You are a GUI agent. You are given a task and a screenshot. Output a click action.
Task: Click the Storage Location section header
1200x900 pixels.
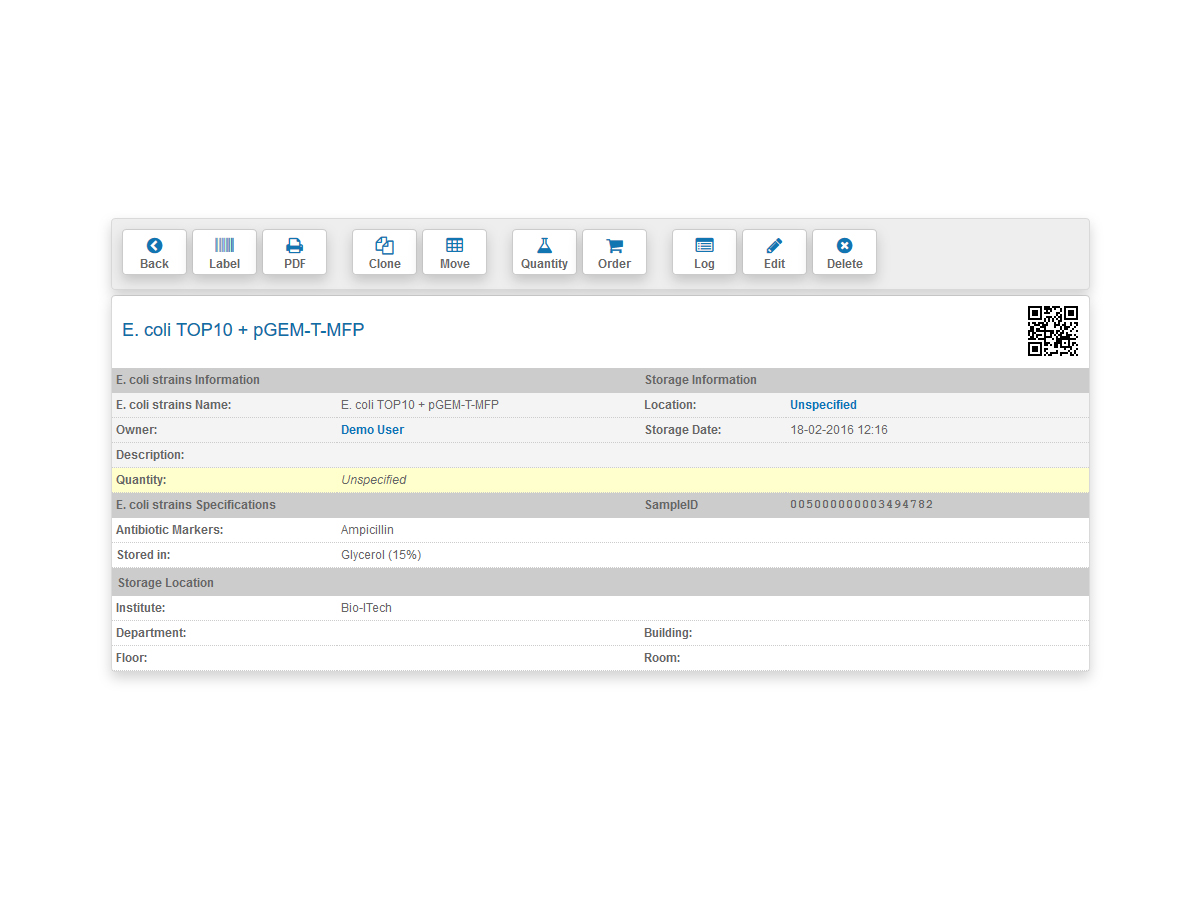coord(165,583)
